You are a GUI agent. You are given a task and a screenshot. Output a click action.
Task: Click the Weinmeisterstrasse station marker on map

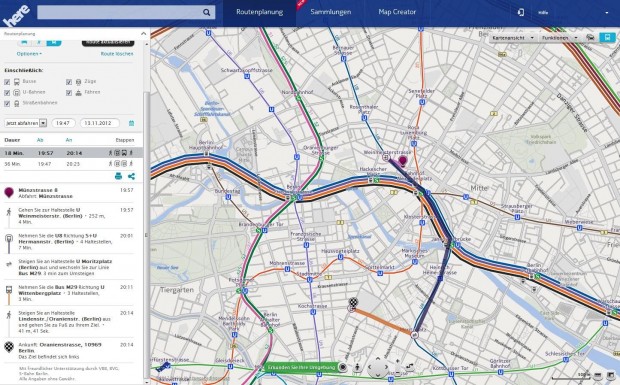pyautogui.click(x=386, y=158)
